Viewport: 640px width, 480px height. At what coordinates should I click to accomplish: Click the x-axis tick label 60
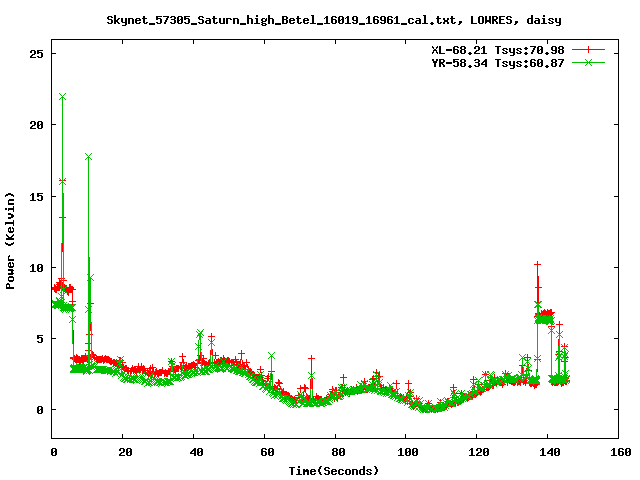point(267,452)
